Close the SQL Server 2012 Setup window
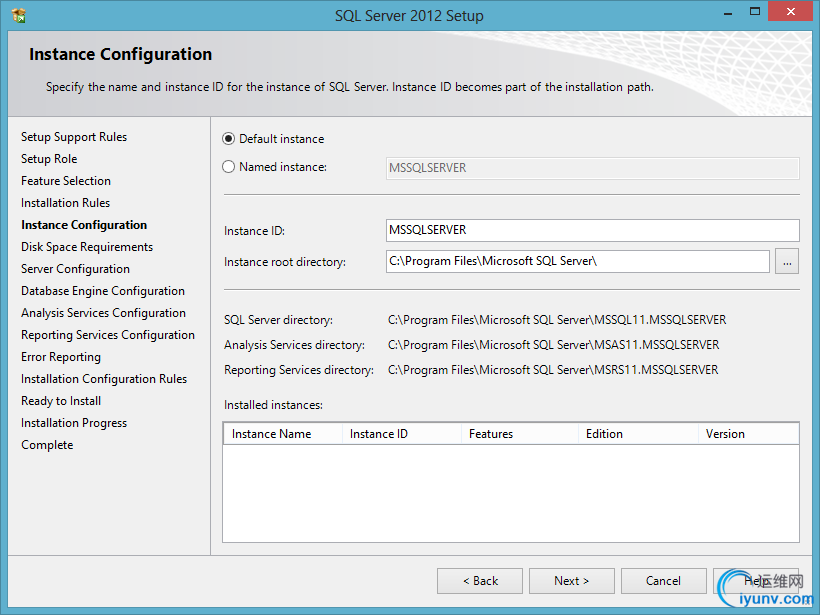Screen dimensions: 820x615 (x=790, y=12)
